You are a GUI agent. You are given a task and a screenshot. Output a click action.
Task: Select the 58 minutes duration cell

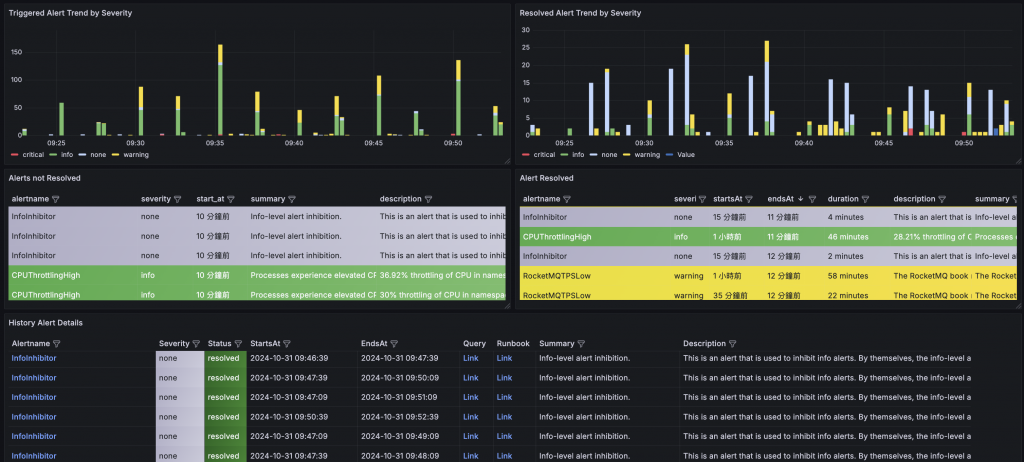point(857,276)
